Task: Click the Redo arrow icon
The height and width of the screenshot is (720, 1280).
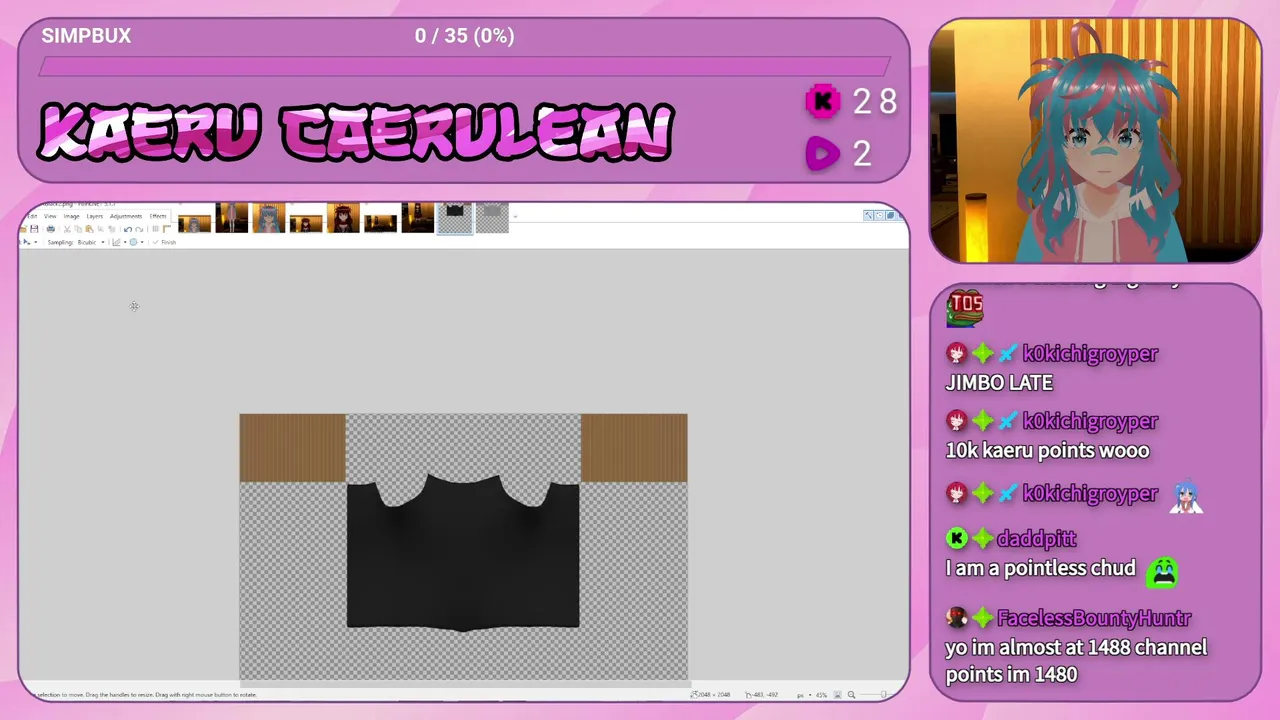Action: click(x=139, y=229)
